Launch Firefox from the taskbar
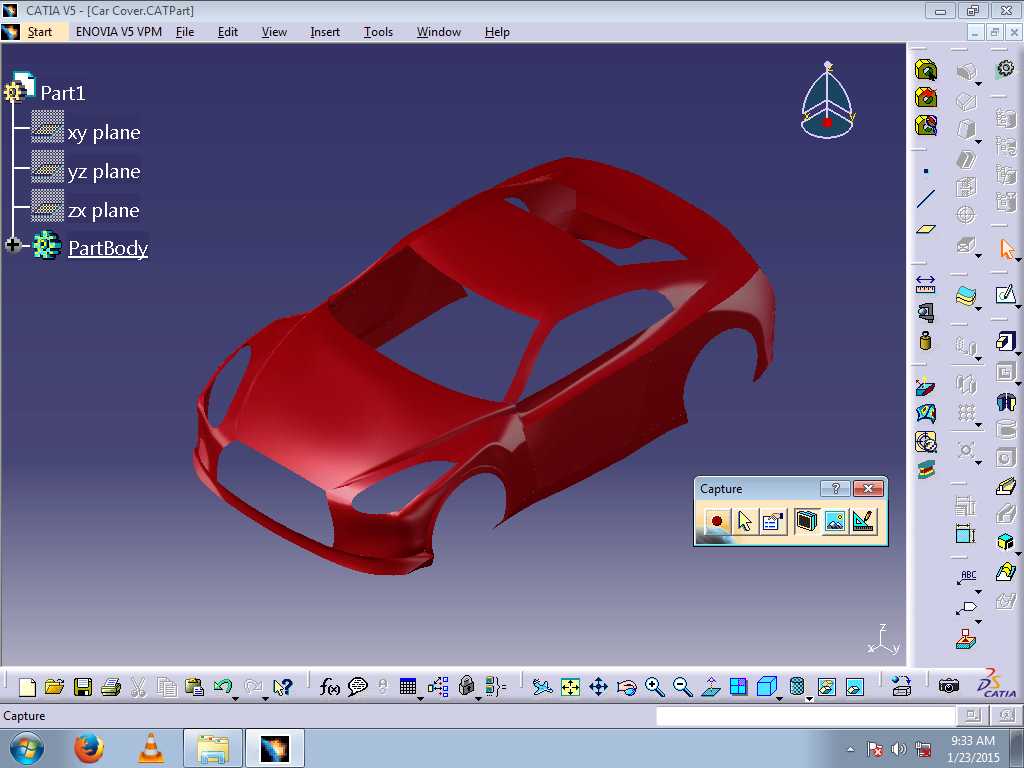Viewport: 1024px width, 768px height. 89,748
